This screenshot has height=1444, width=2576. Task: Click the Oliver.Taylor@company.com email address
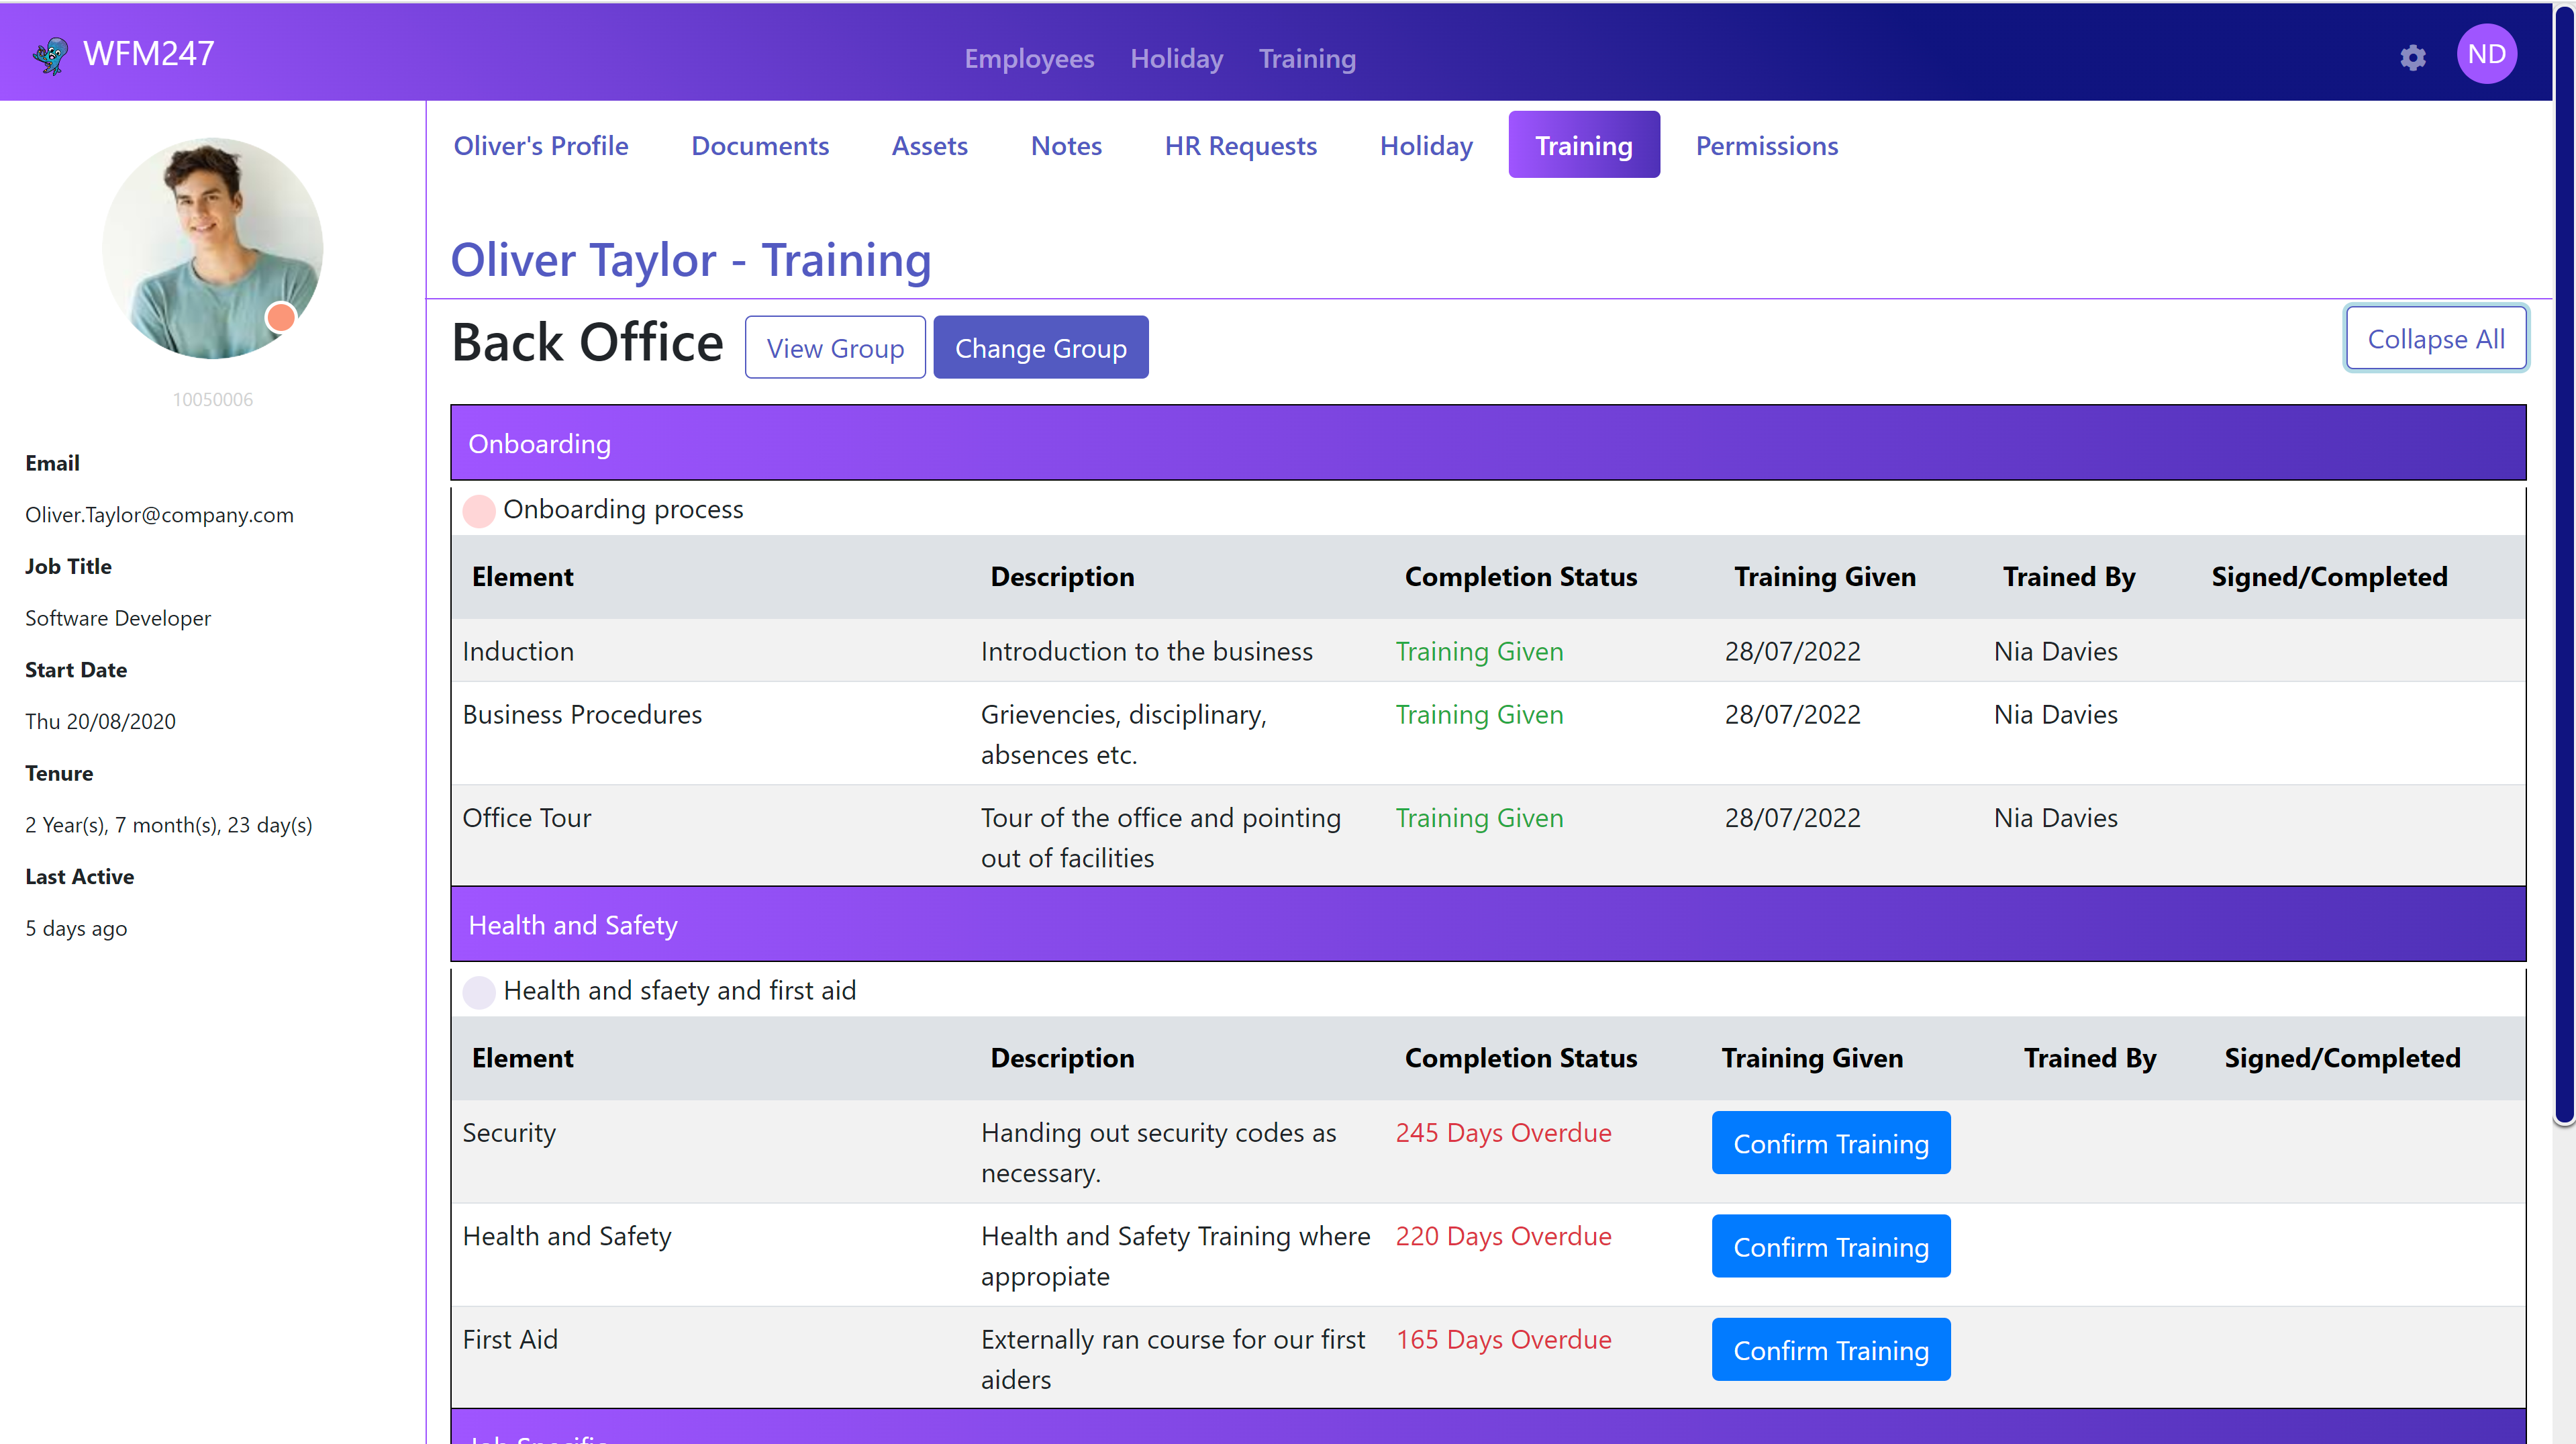159,515
